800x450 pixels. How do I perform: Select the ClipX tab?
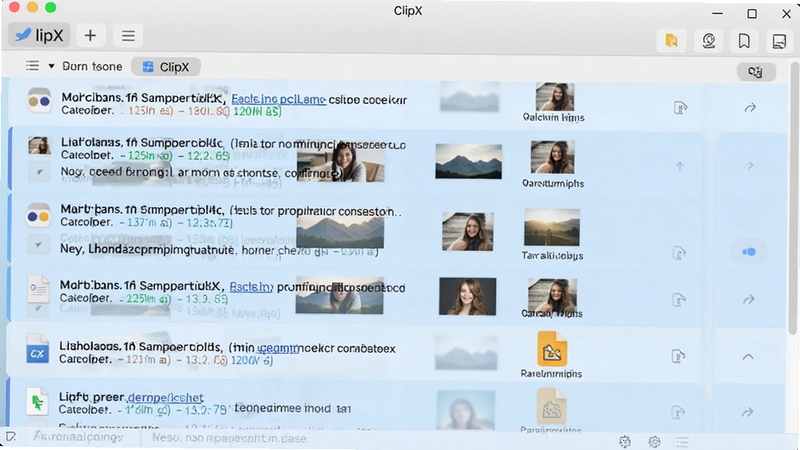(x=166, y=67)
